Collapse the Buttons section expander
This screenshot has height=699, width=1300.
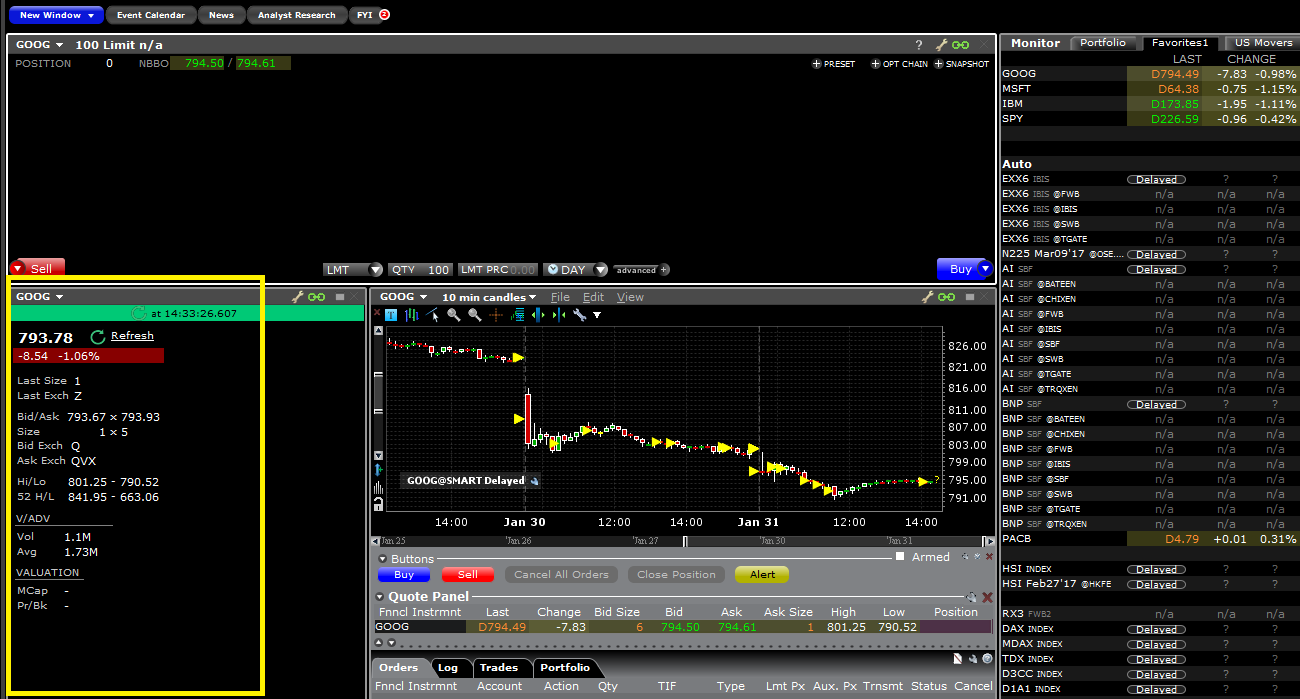coord(382,559)
